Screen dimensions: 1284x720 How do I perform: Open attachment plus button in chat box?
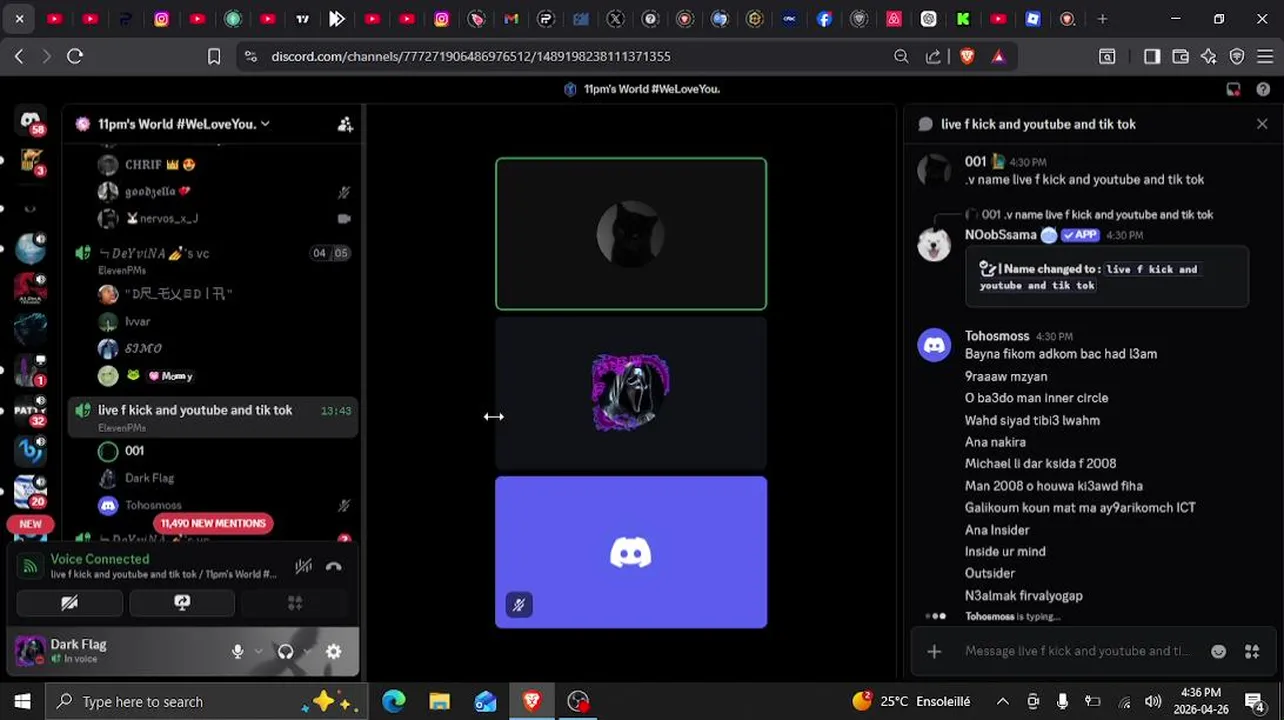[x=934, y=651]
